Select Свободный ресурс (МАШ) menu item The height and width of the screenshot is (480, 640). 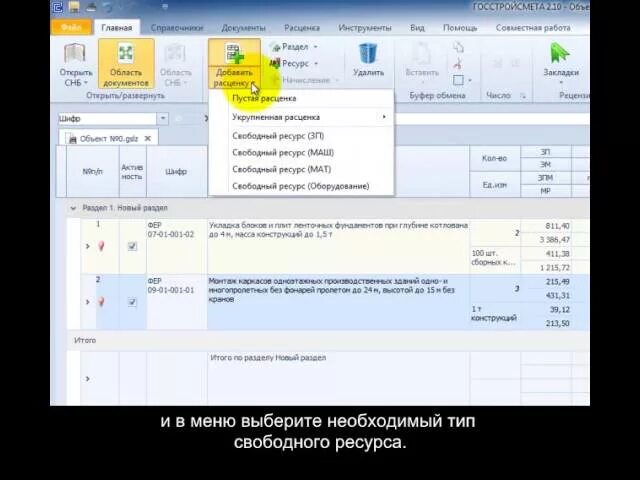(301, 153)
